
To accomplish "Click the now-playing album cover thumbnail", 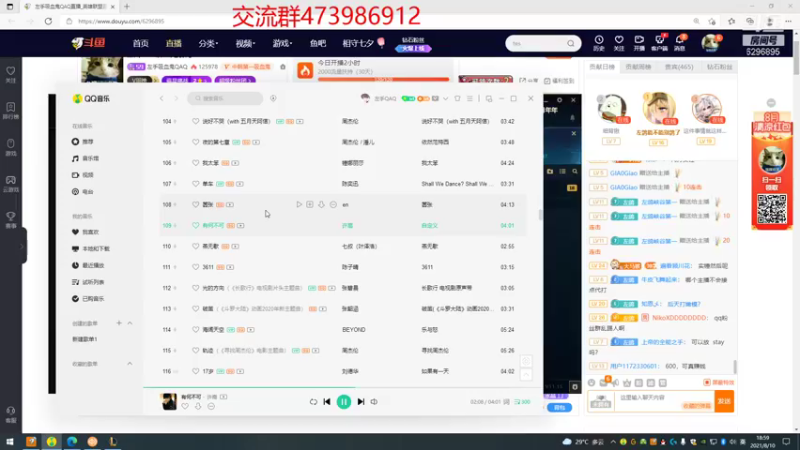I will (x=169, y=402).
